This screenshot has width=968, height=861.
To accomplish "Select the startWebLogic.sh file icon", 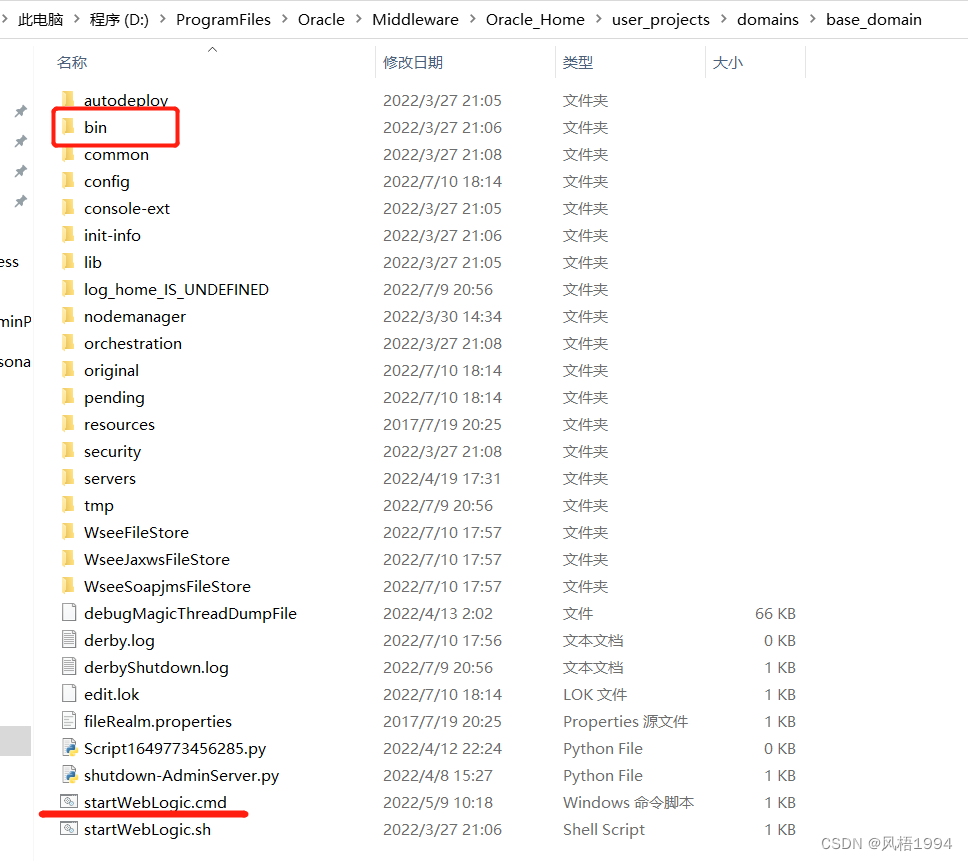I will (69, 828).
